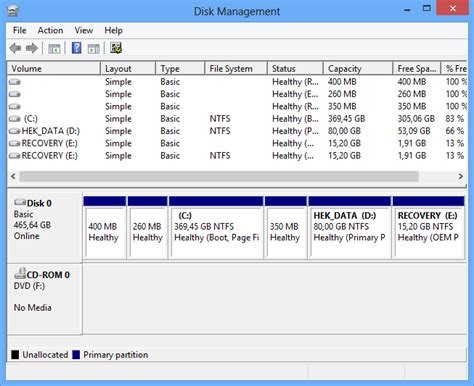
Task: Select the HEK_DATA (D:) volume row
Action: click(237, 131)
